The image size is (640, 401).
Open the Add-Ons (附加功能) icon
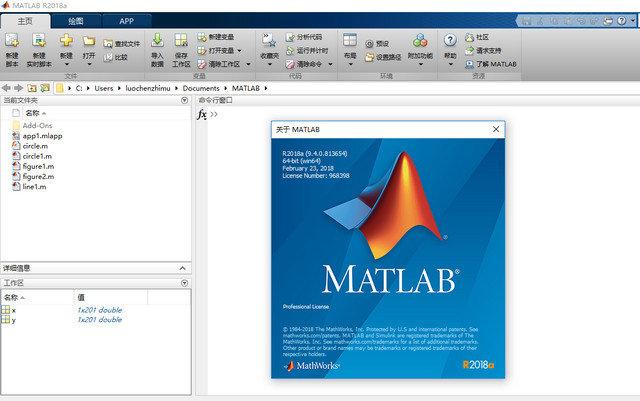click(x=420, y=40)
